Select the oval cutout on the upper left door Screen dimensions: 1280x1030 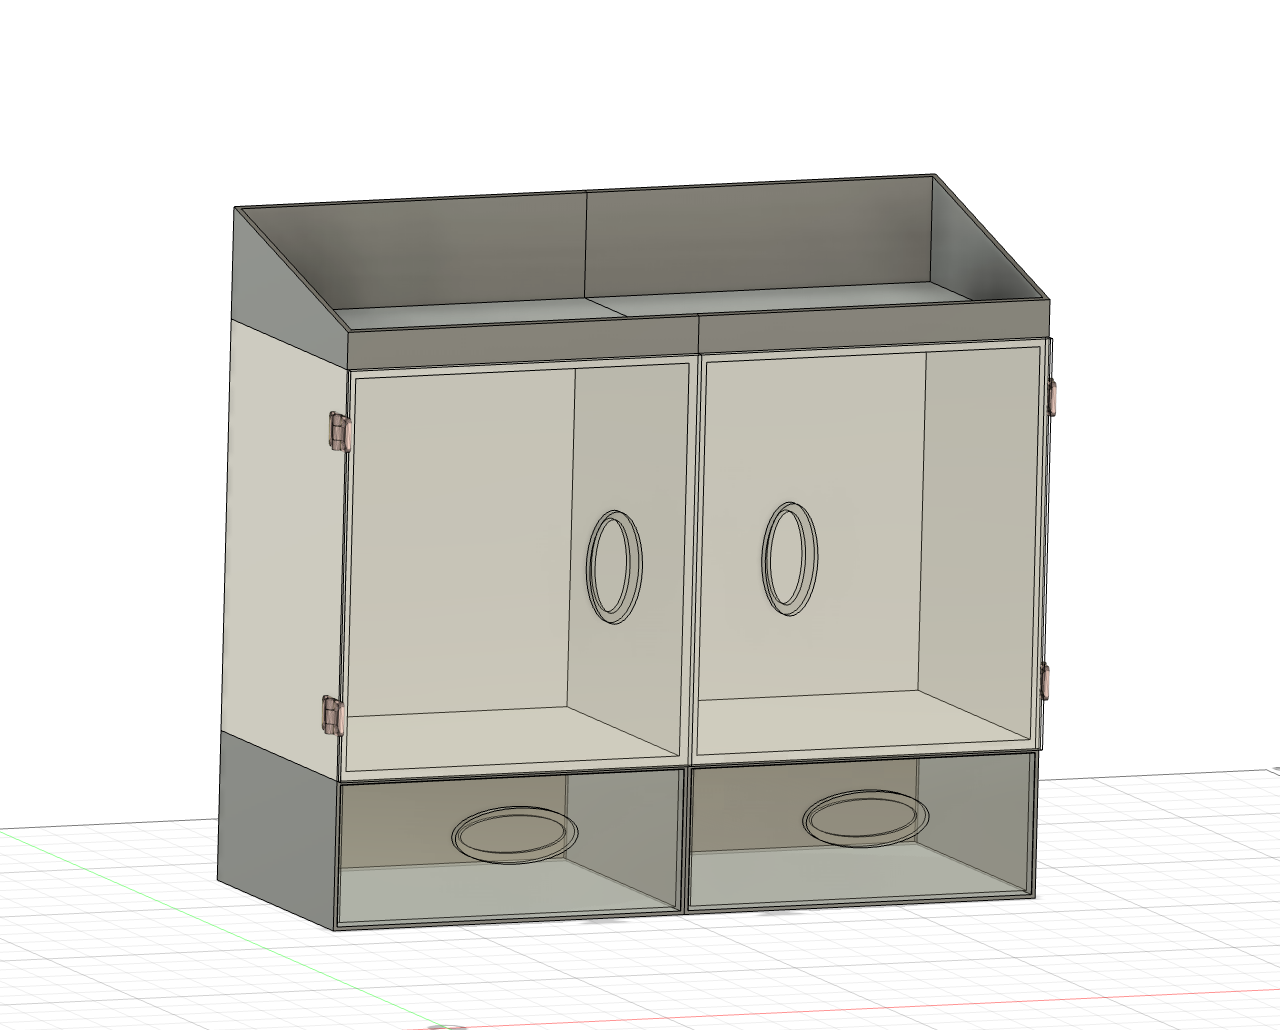[615, 567]
